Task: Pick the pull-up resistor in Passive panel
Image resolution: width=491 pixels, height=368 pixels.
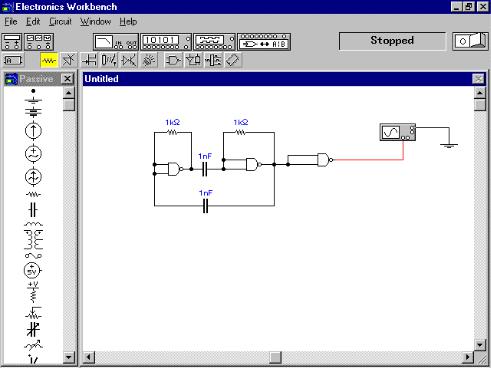Action: coord(33,291)
